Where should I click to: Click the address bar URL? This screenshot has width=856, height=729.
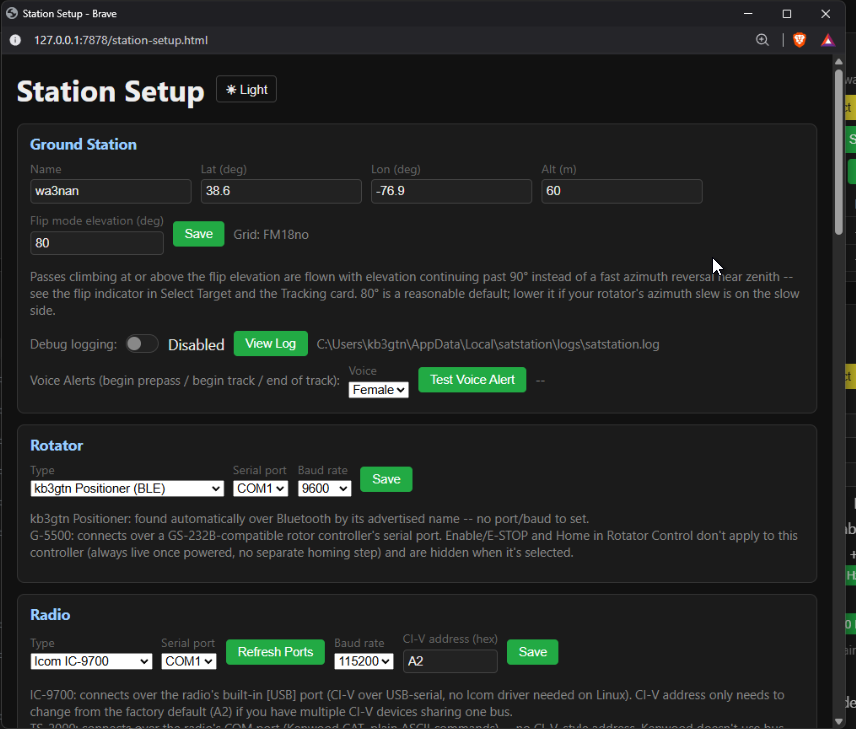[x=121, y=40]
